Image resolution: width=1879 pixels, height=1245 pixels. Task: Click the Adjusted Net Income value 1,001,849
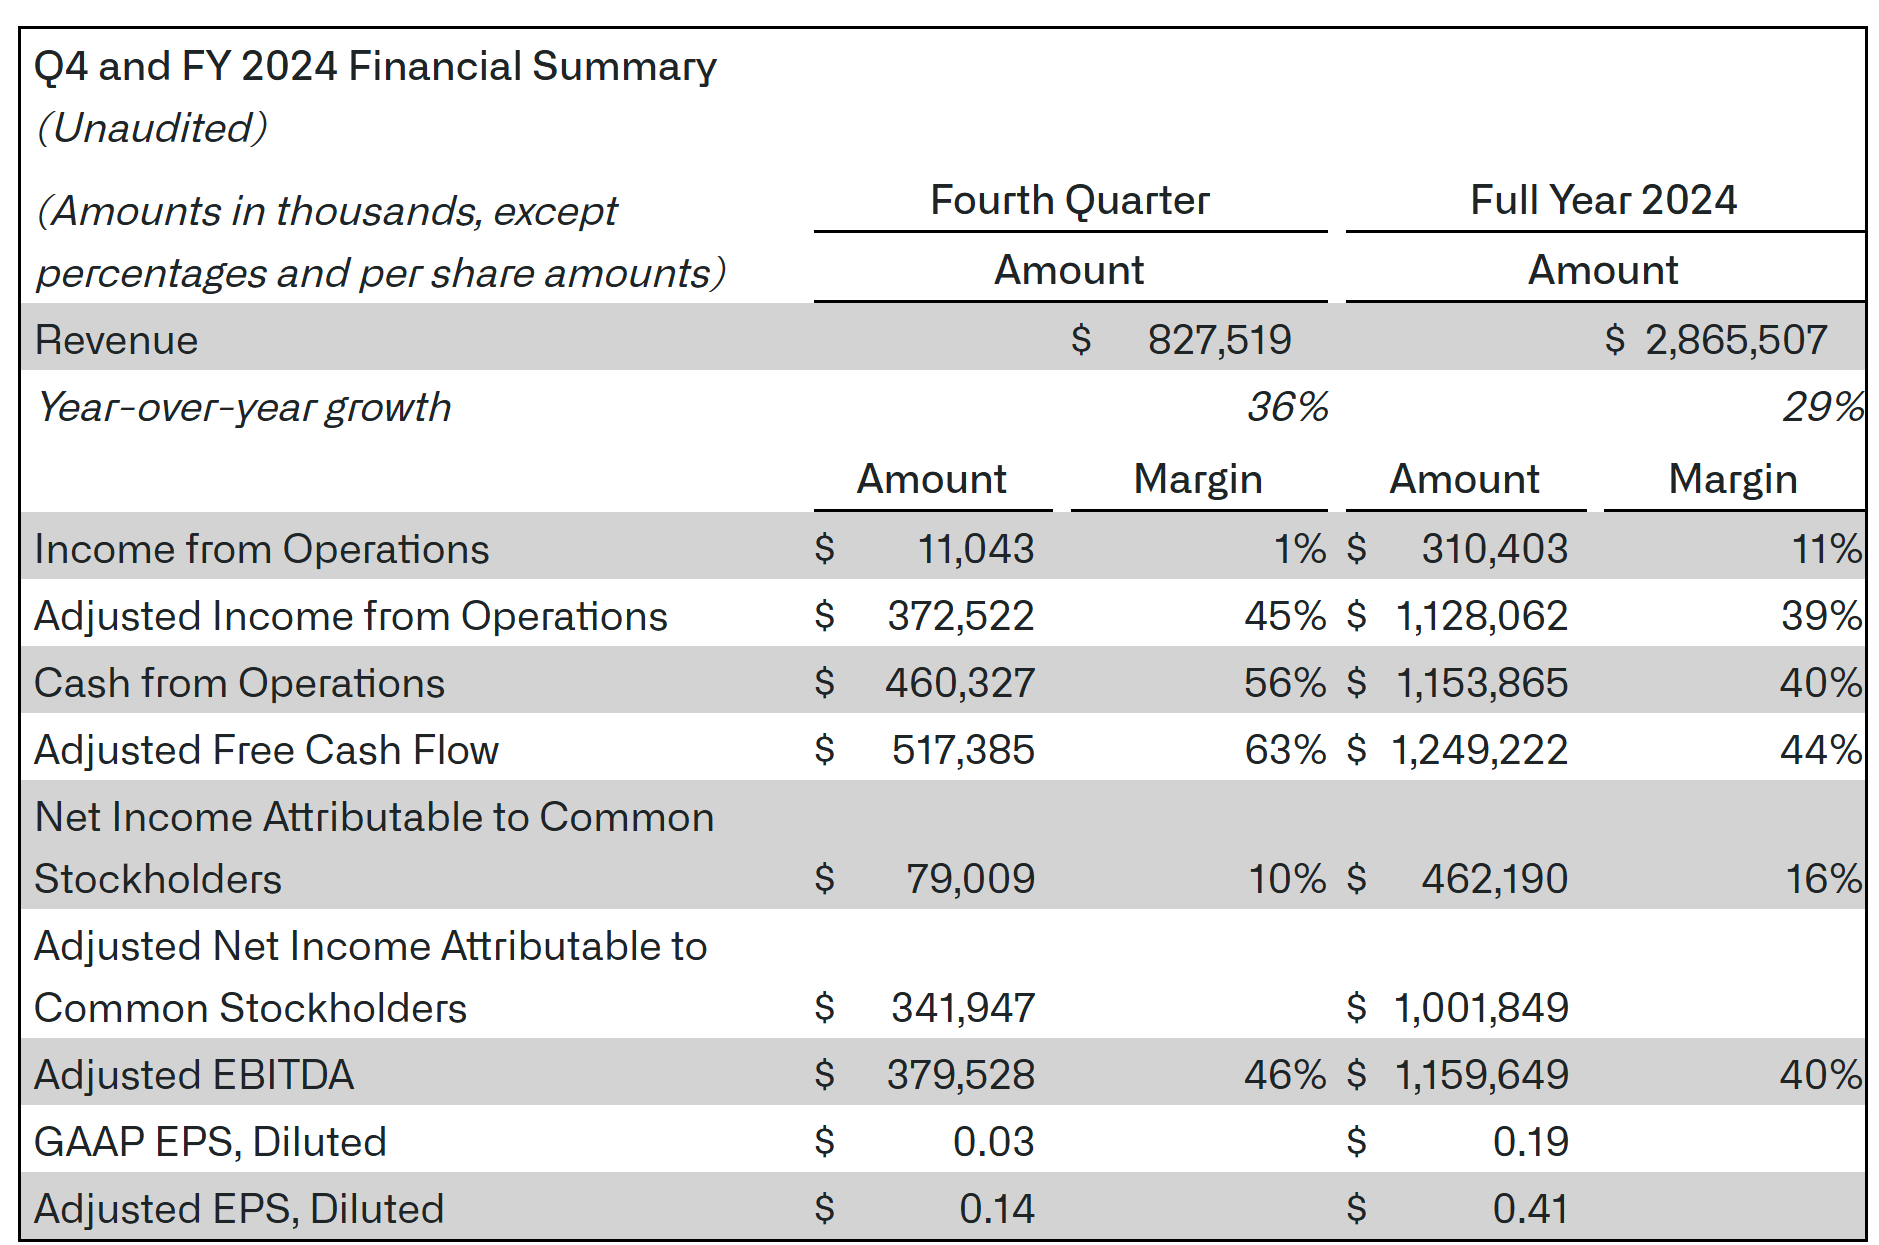(x=1481, y=1008)
